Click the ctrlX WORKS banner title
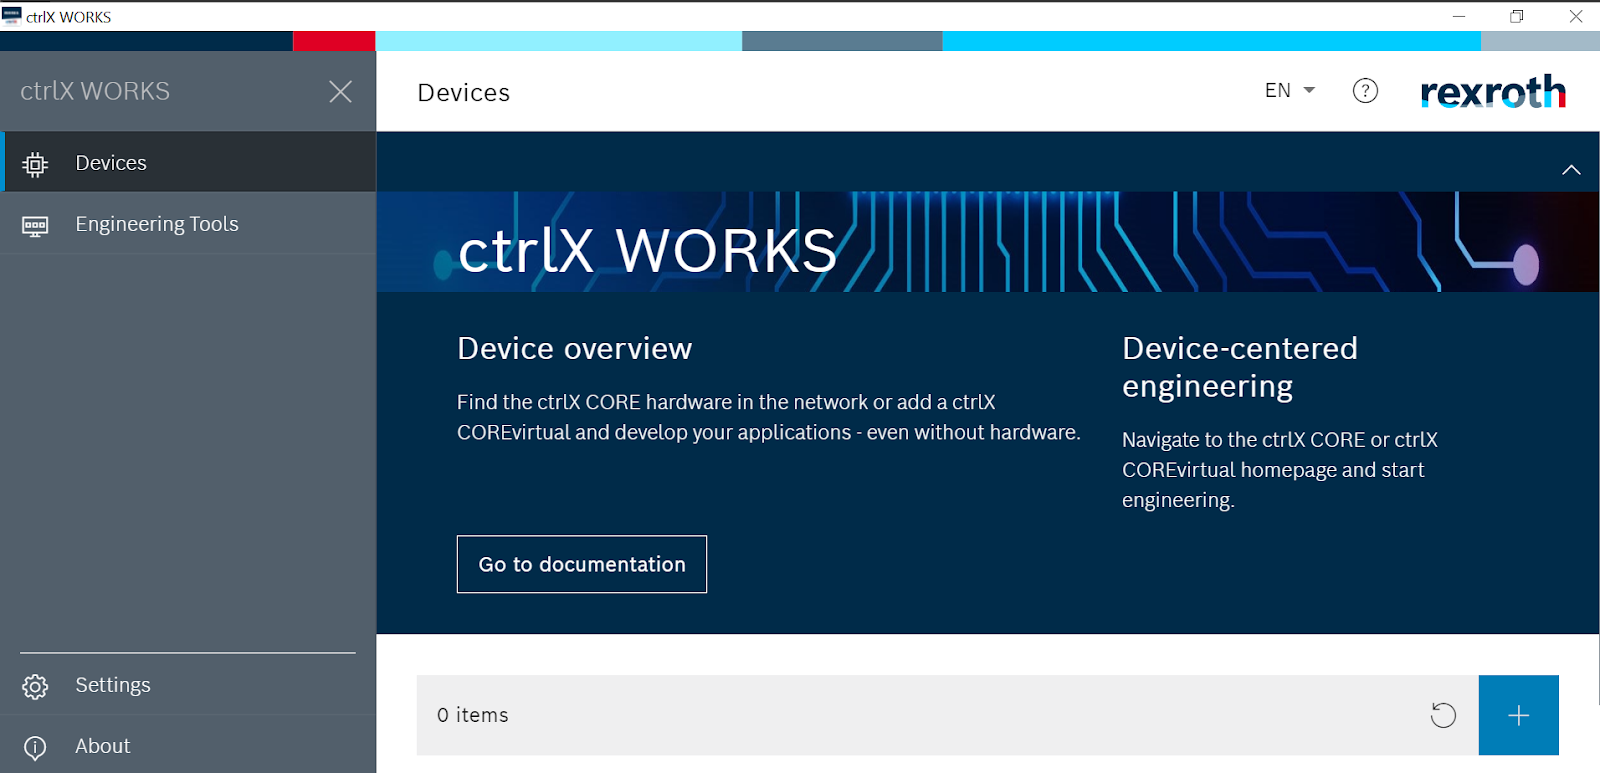 tap(647, 250)
